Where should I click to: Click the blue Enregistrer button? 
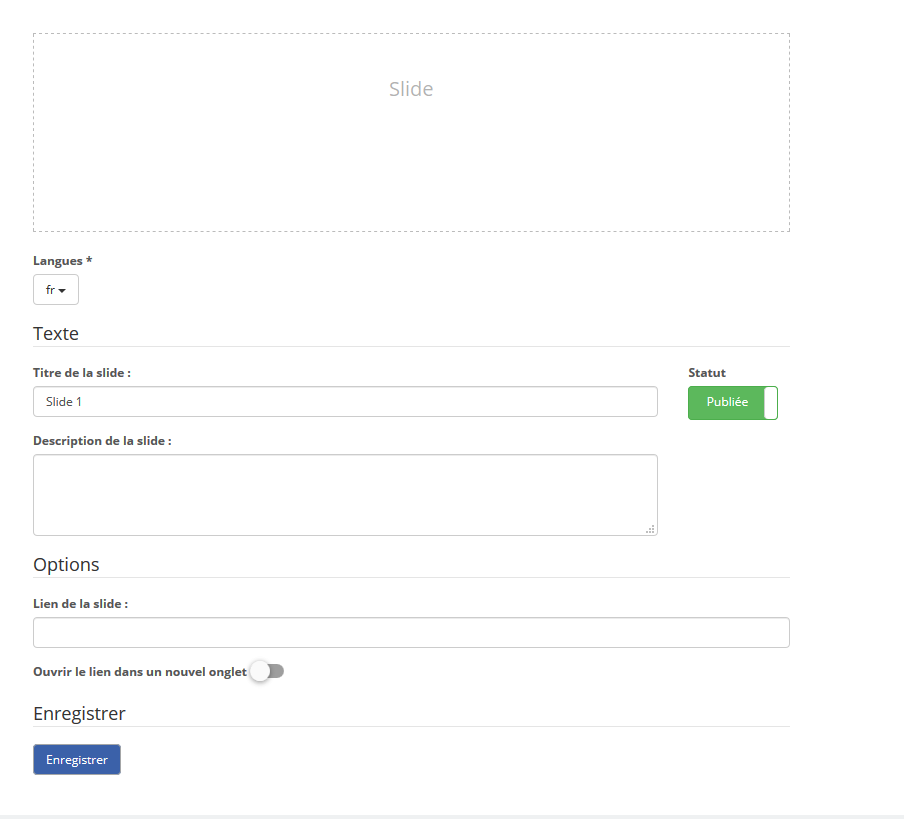77,760
